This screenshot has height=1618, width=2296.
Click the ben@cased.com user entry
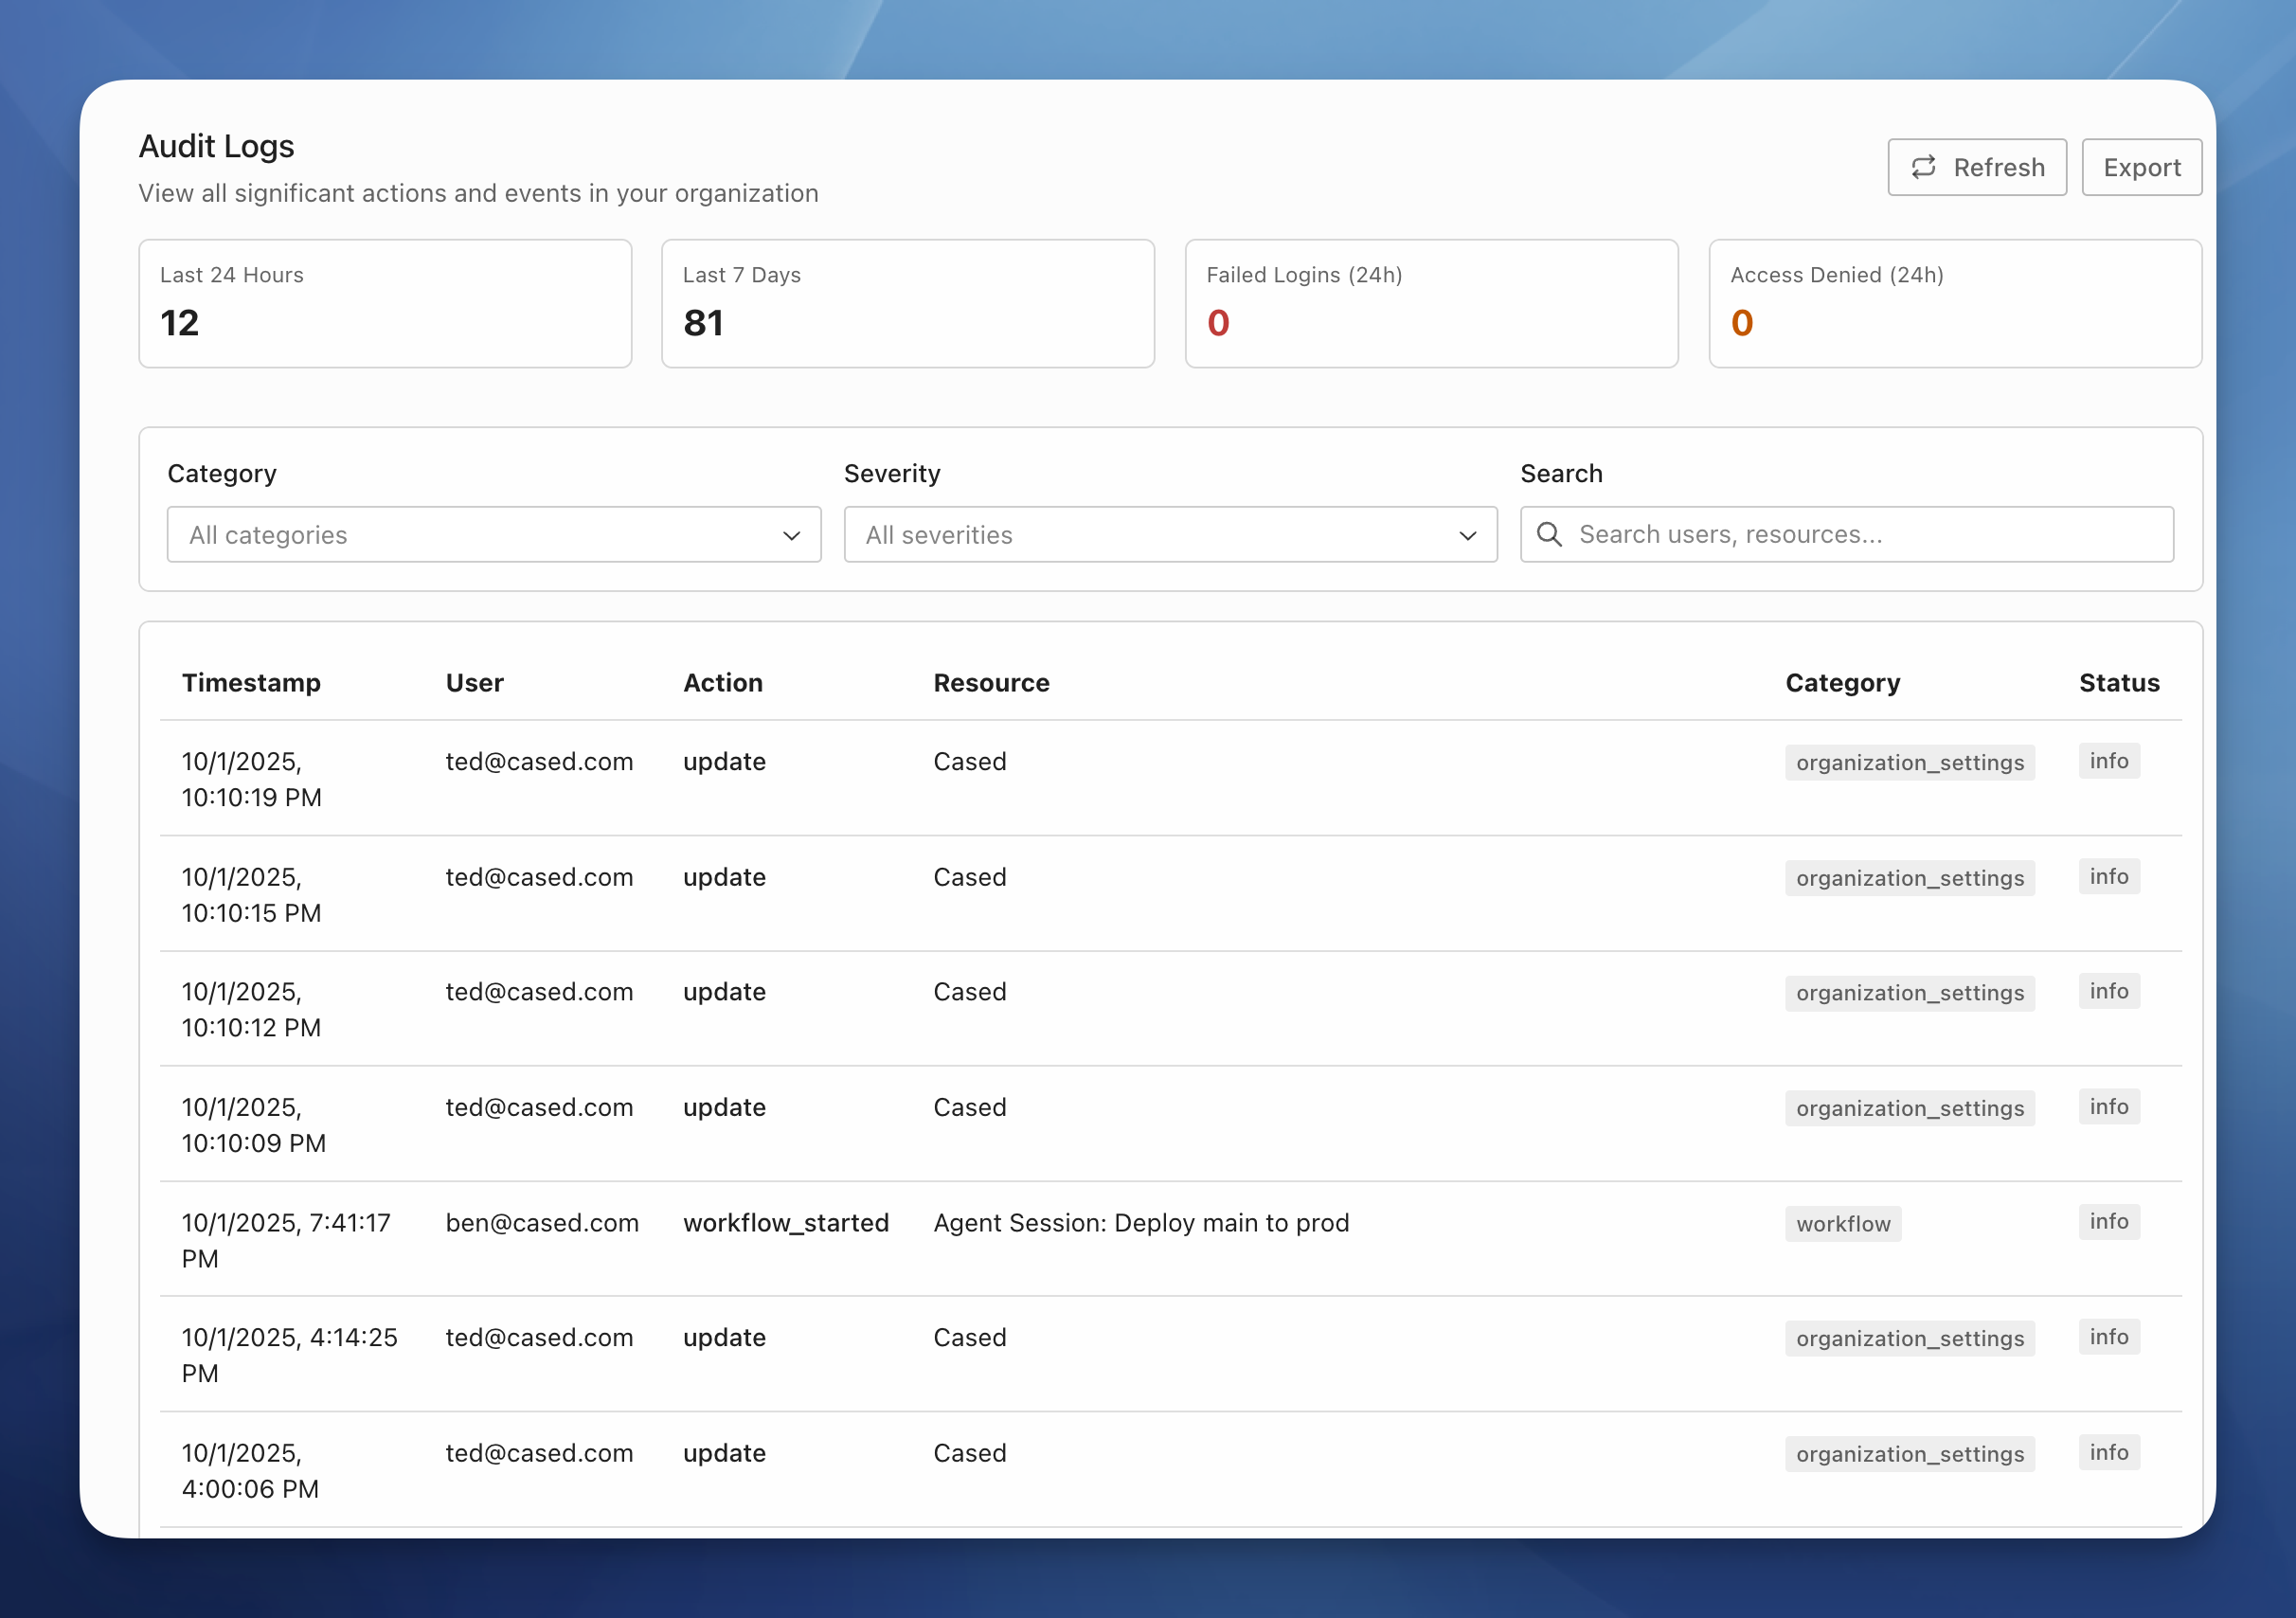pos(541,1222)
